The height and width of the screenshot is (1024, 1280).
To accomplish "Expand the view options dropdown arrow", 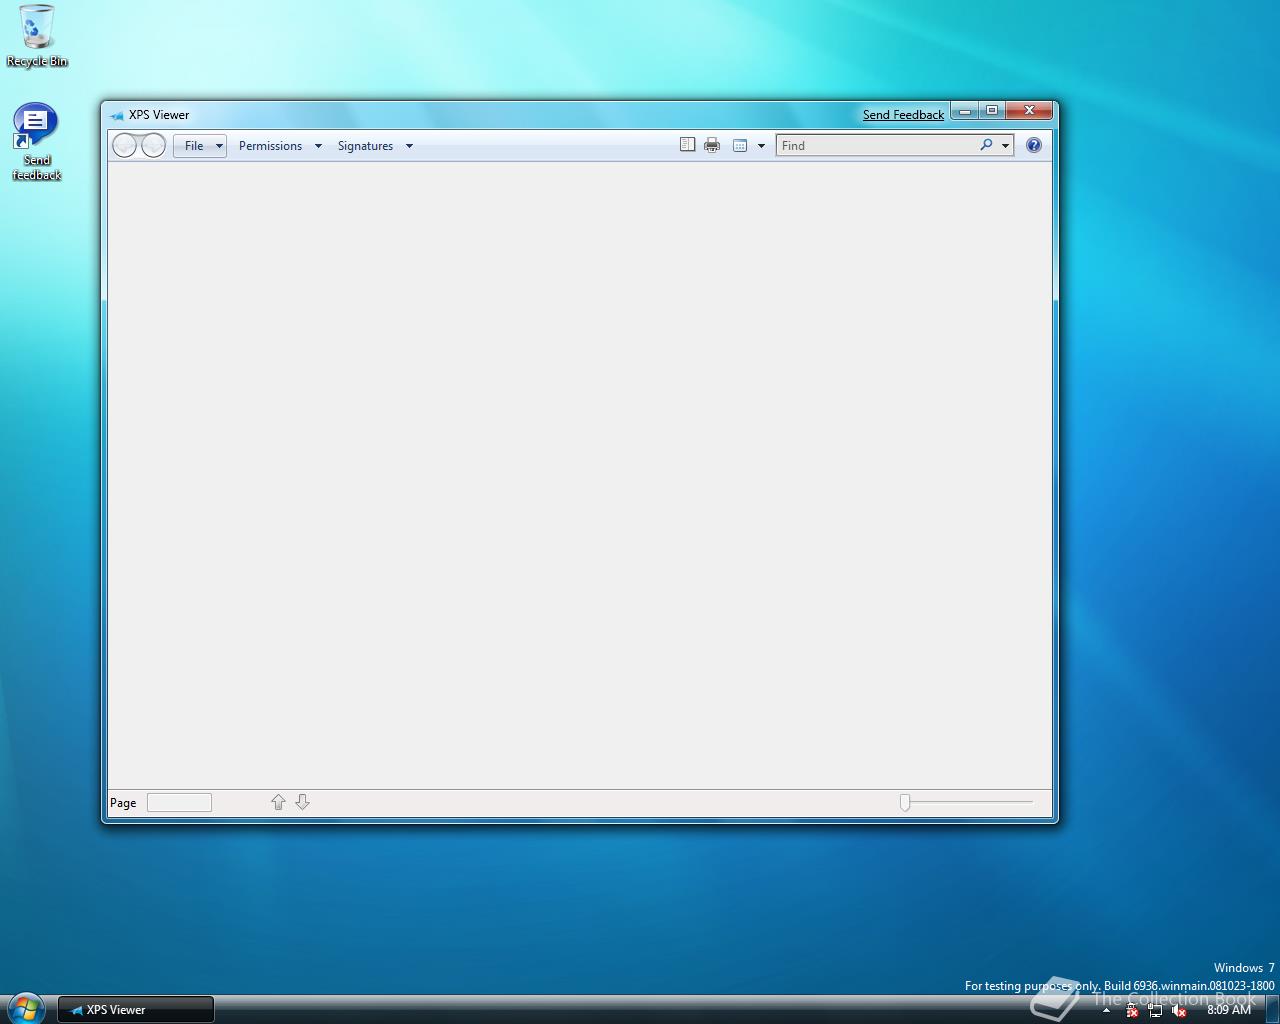I will click(761, 146).
